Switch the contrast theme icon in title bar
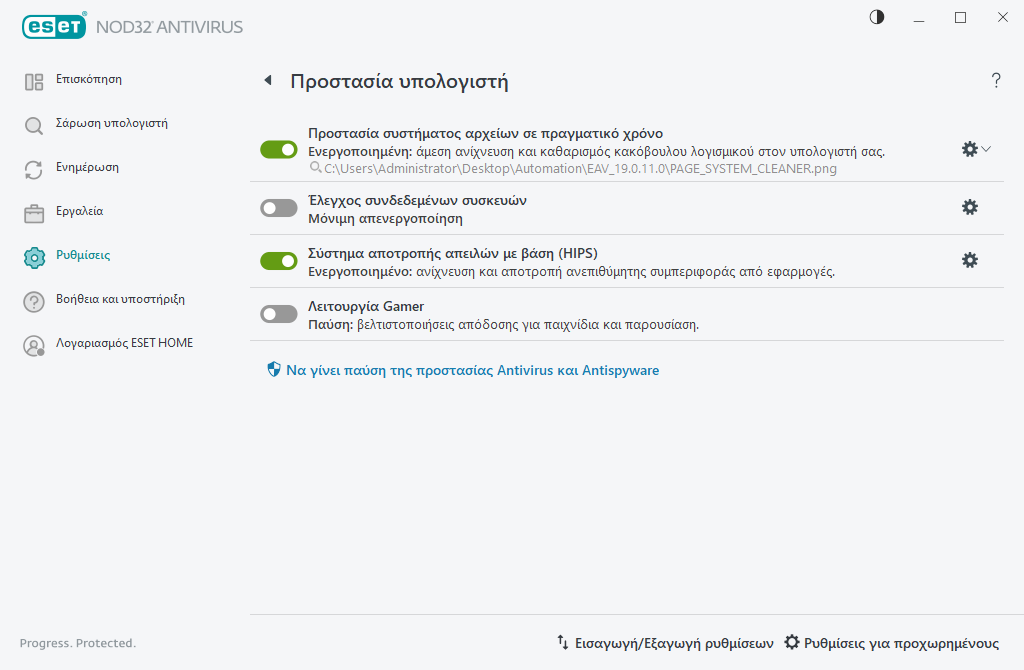1024x670 pixels. [x=877, y=17]
